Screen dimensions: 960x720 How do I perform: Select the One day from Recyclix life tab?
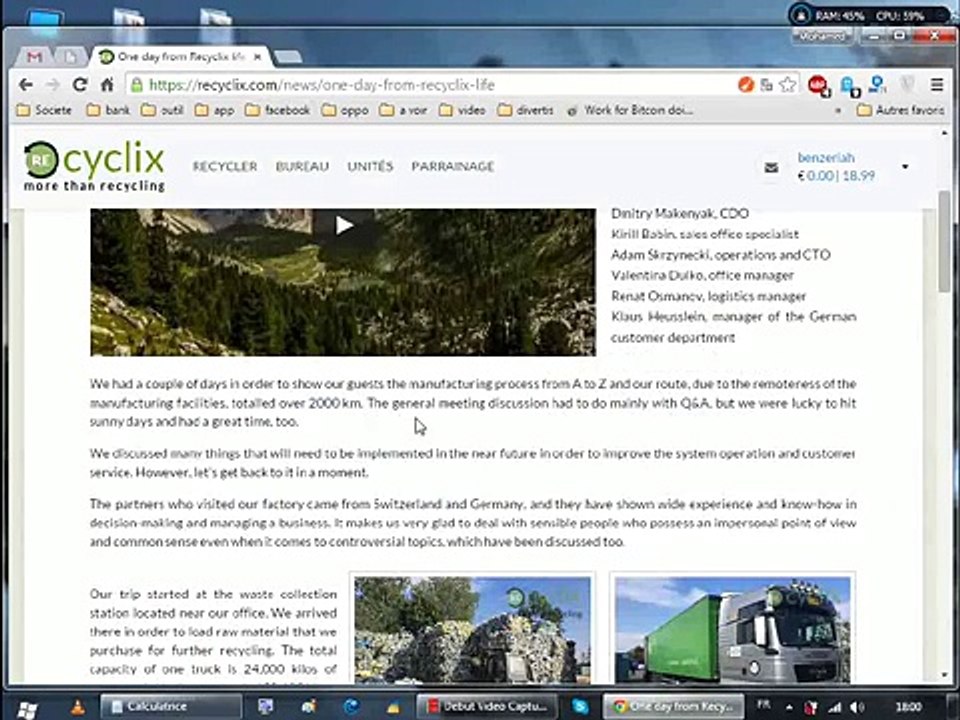[x=181, y=57]
